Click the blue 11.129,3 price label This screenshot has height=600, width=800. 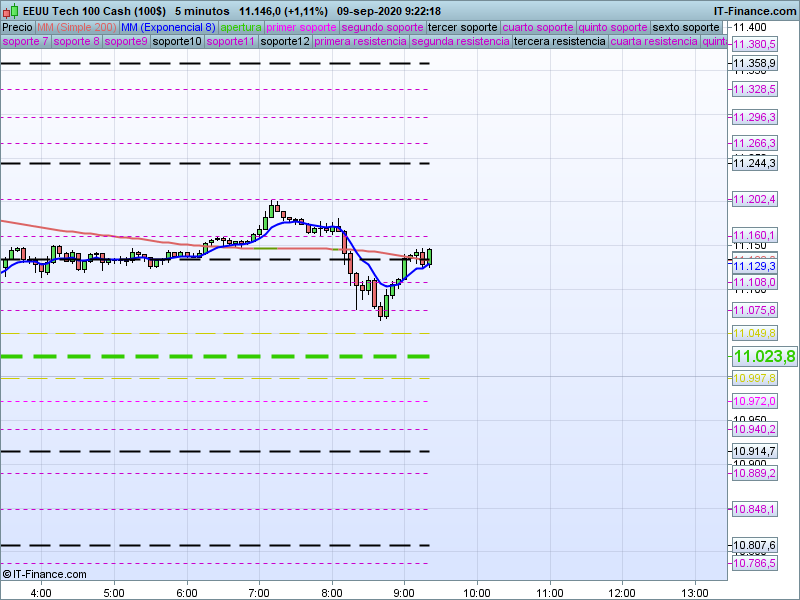pyautogui.click(x=755, y=266)
